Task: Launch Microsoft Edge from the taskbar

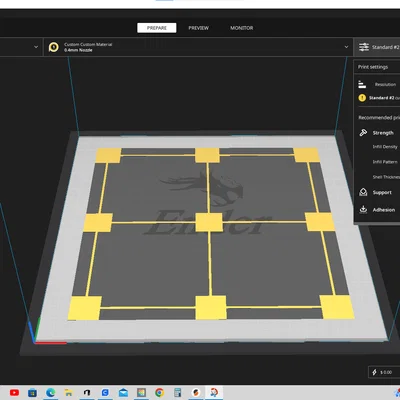Action: coord(50,393)
